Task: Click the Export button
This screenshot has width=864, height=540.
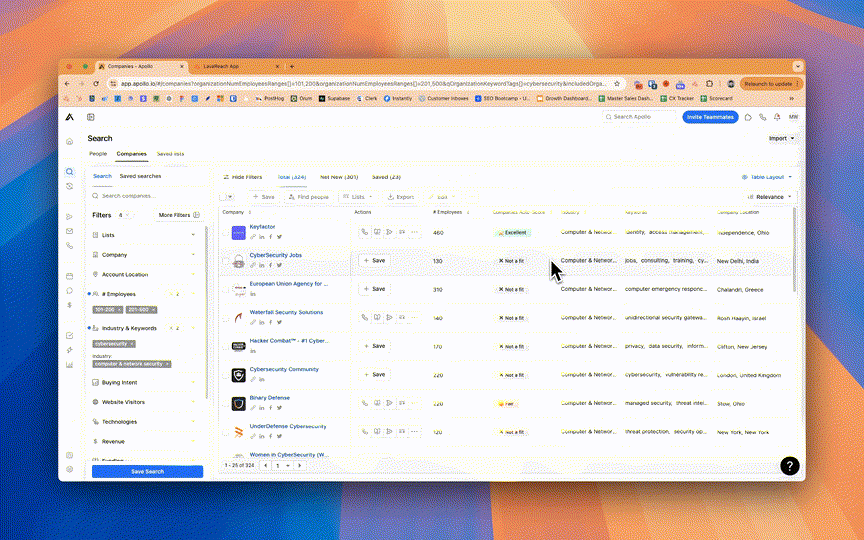Action: pyautogui.click(x=401, y=197)
